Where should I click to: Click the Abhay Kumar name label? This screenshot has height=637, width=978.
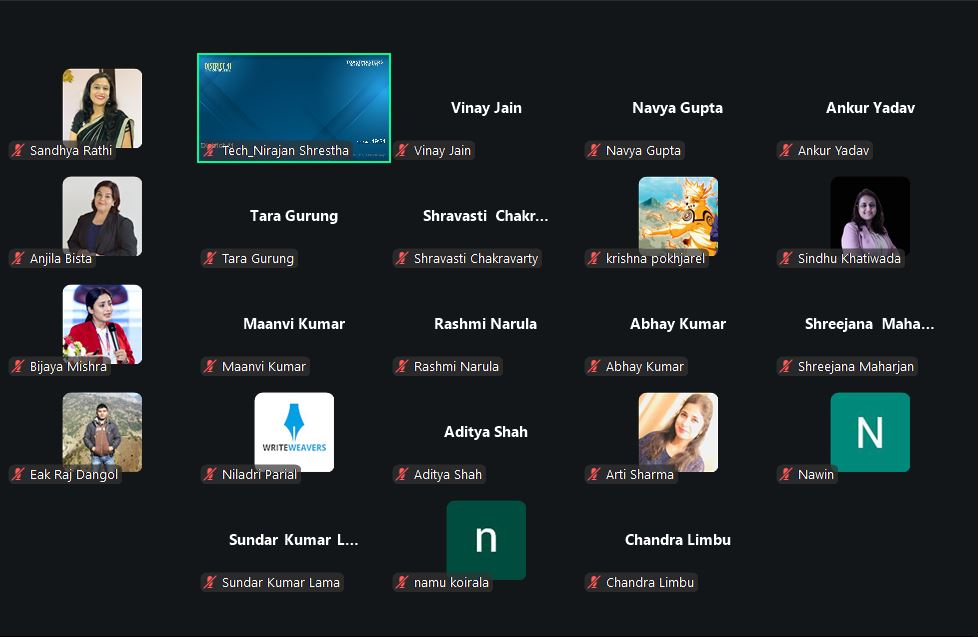645,367
